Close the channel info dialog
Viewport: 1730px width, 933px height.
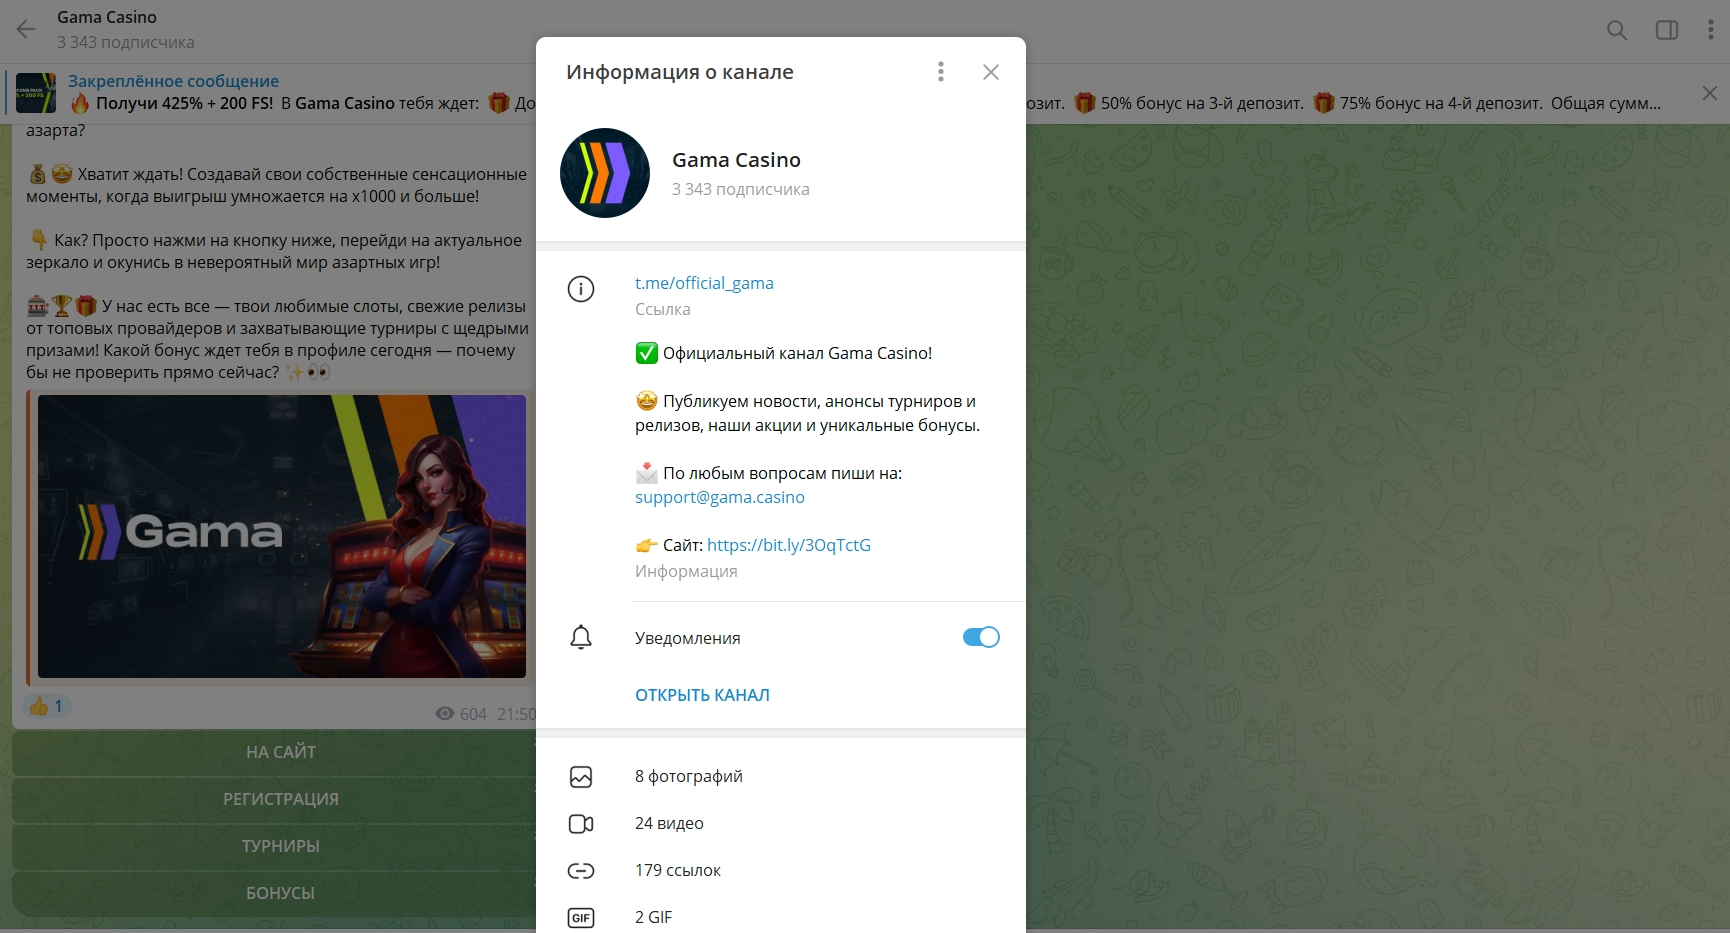coord(991,72)
